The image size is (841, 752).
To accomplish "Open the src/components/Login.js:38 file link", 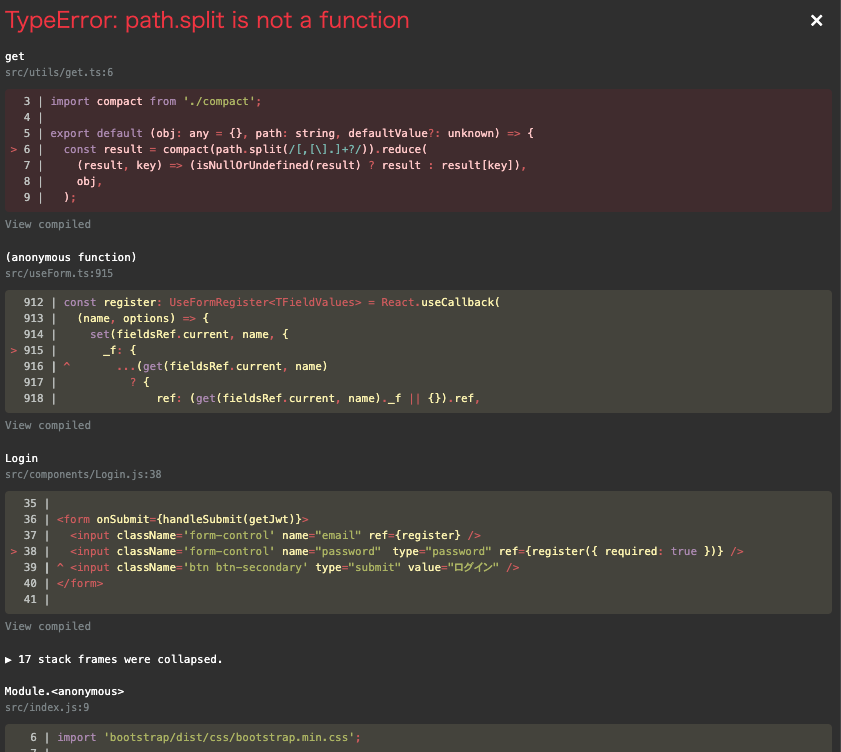I will point(83,474).
